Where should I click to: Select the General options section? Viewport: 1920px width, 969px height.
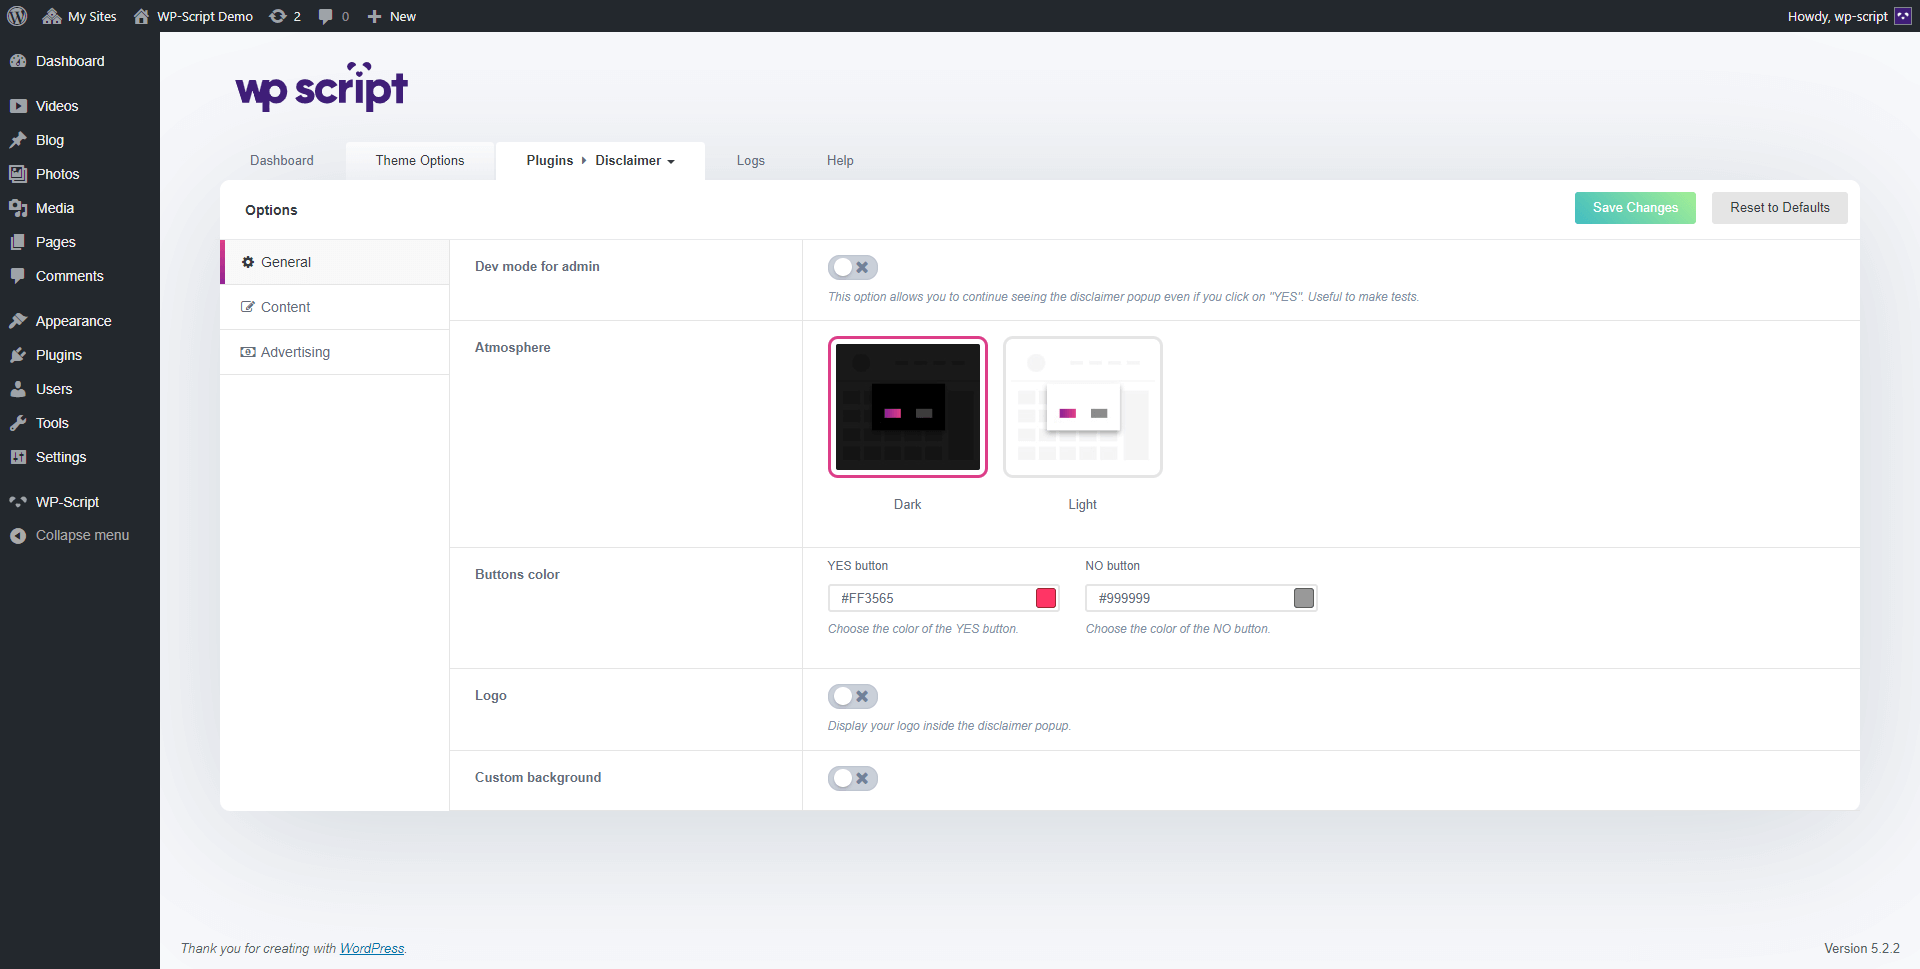coord(334,262)
